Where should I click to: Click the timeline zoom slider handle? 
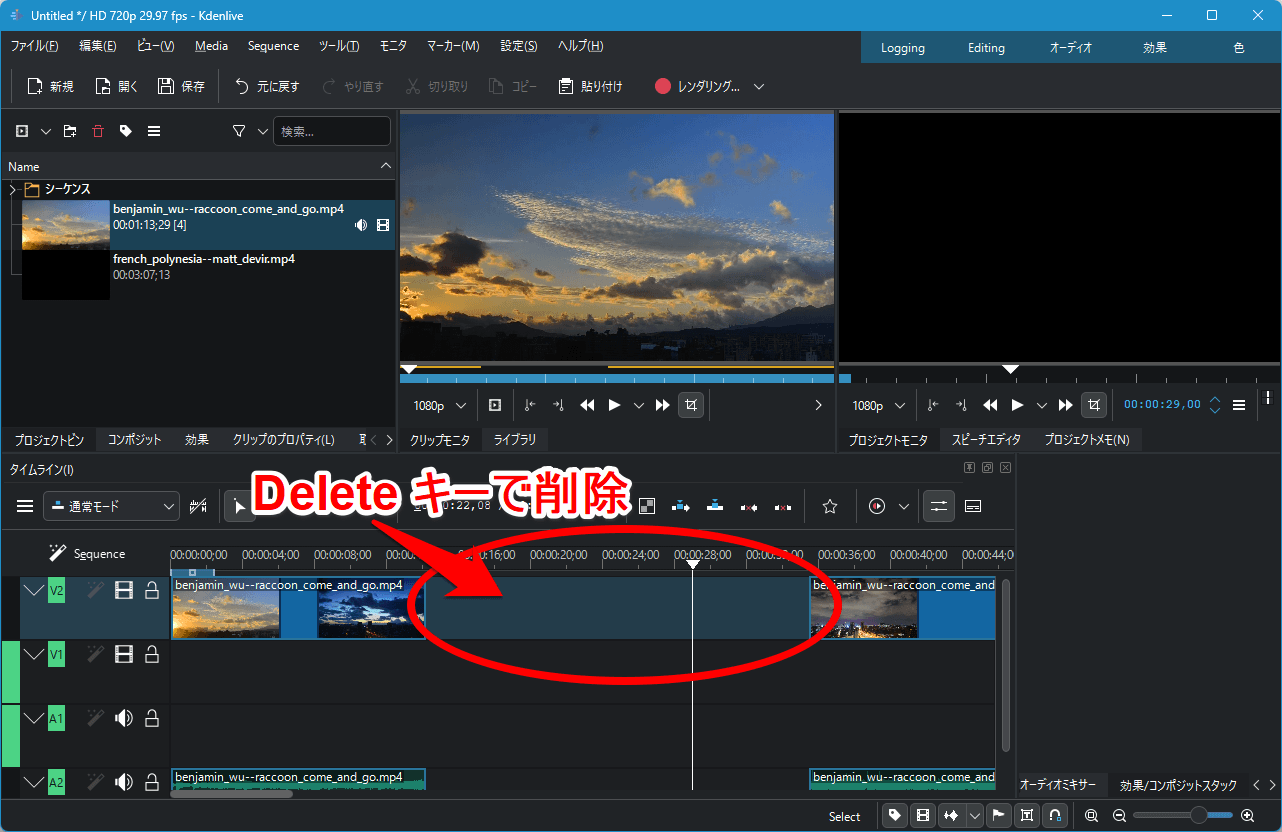[1197, 816]
